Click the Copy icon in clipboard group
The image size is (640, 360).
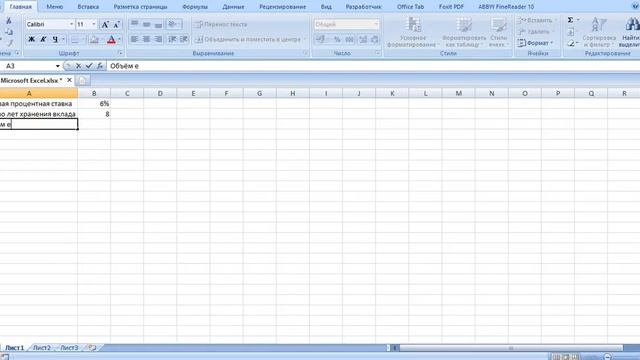(9, 31)
